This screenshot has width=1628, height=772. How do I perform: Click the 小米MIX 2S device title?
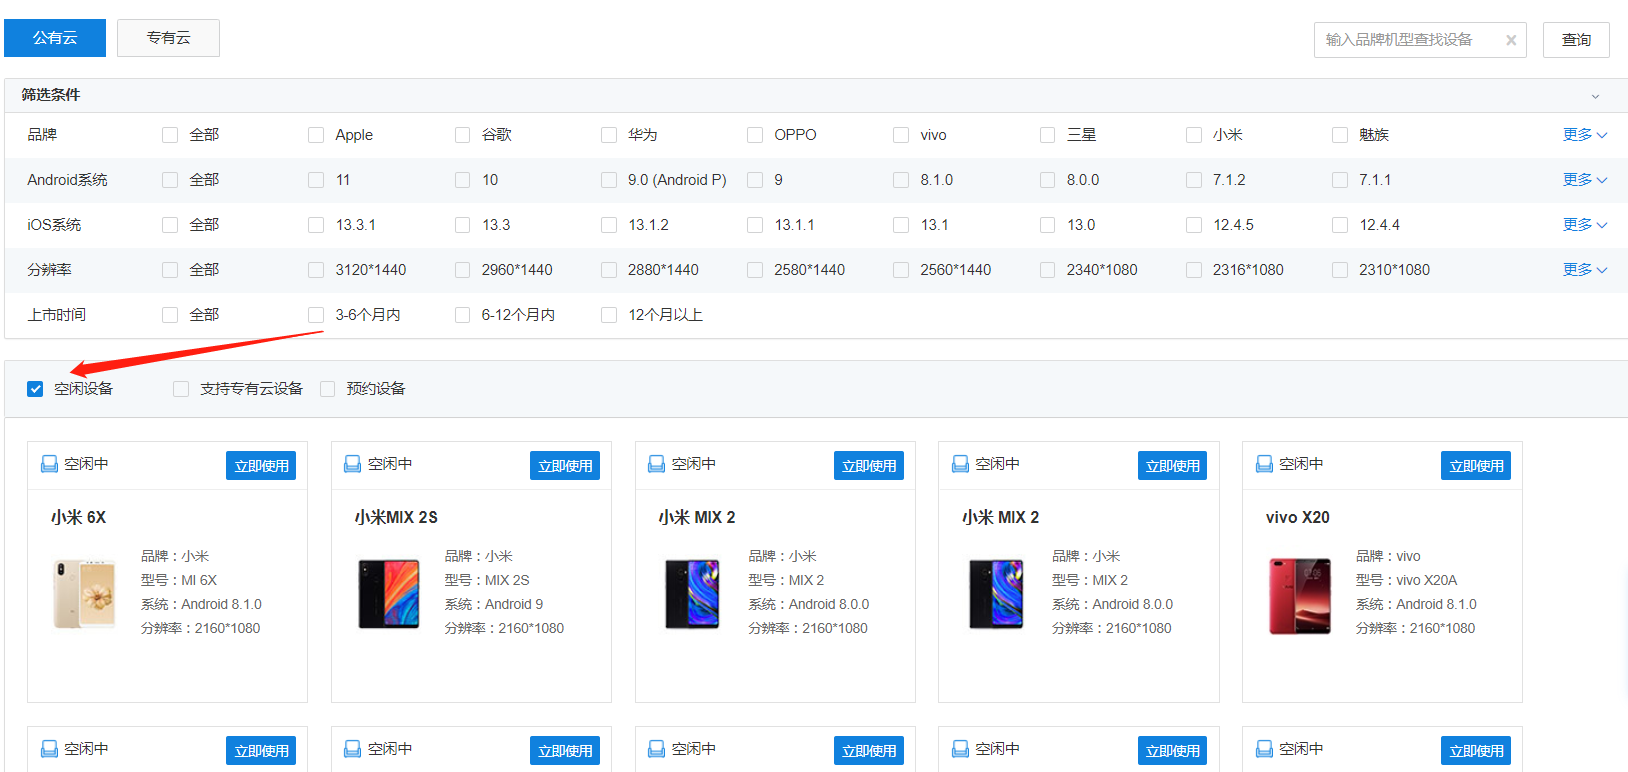[396, 518]
